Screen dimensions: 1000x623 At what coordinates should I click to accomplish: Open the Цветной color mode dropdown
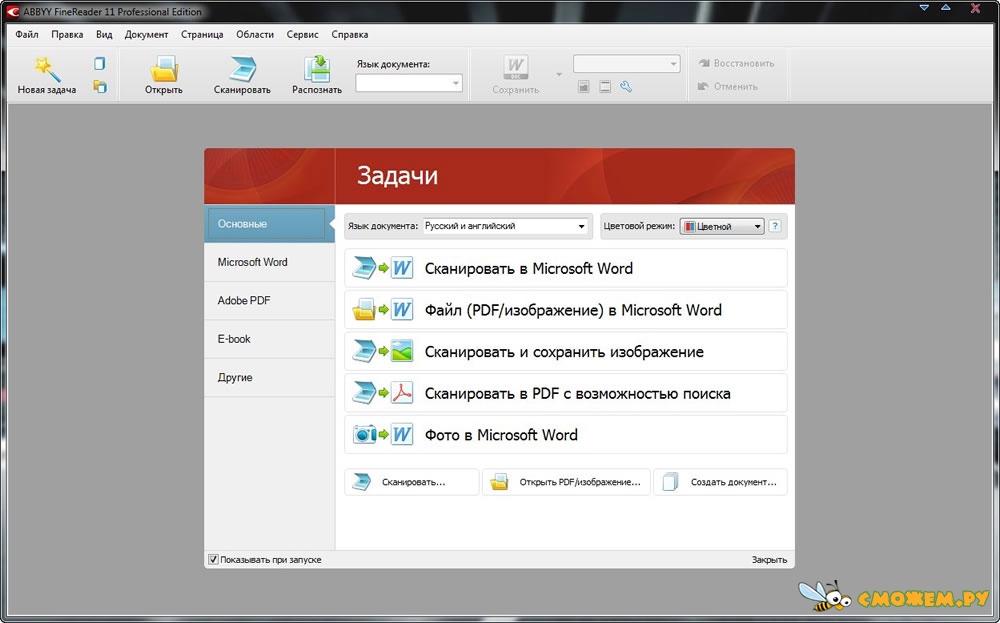[722, 226]
